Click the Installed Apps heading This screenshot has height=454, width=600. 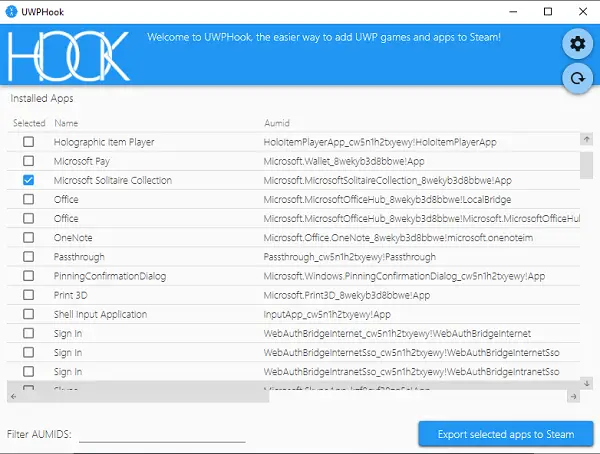click(x=42, y=98)
